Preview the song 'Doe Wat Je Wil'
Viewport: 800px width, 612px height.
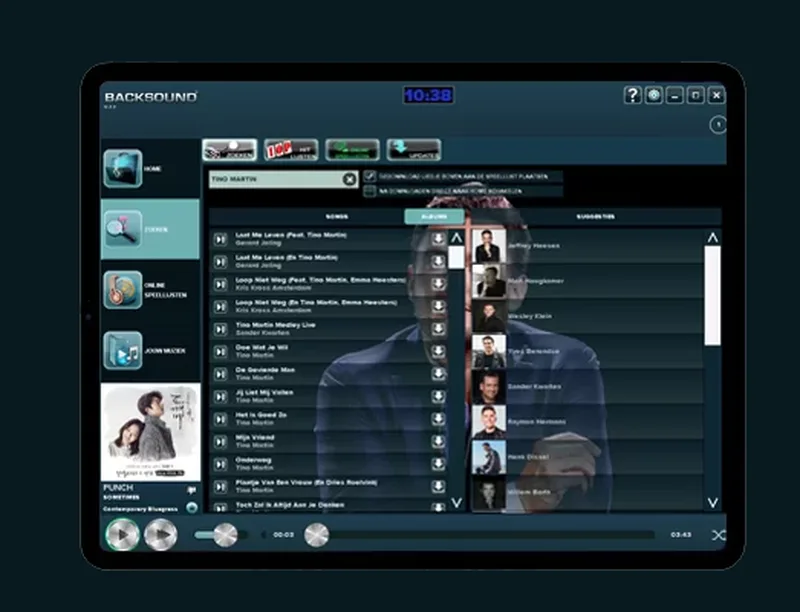coord(220,351)
